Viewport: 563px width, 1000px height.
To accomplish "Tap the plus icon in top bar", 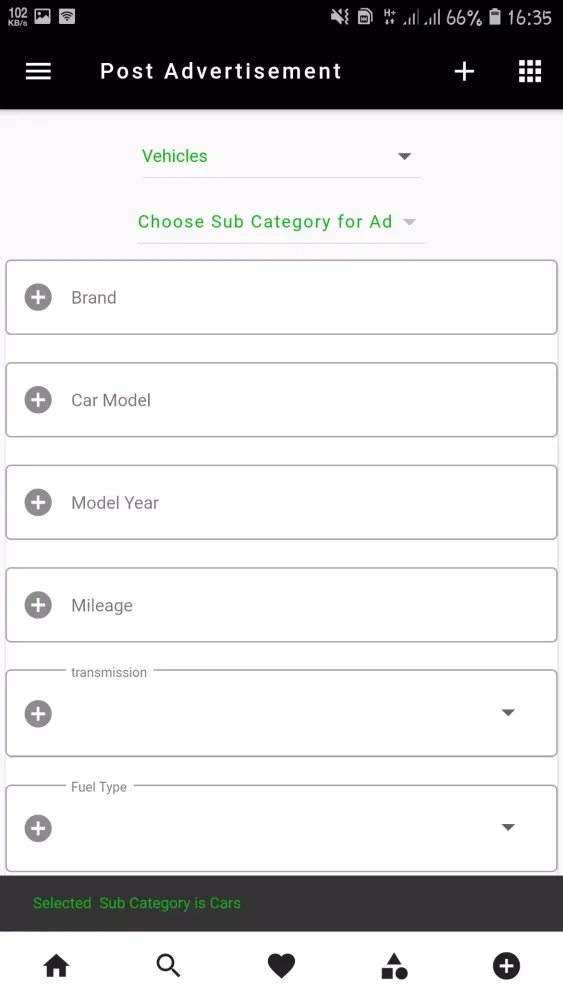I will pyautogui.click(x=464, y=71).
